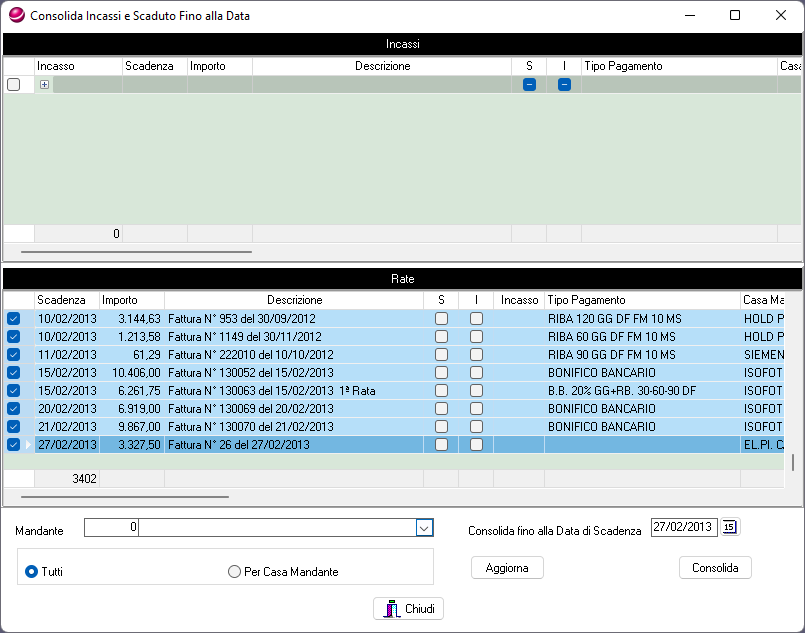Click the Incassi grid horizontal scrollbar

pyautogui.click(x=137, y=252)
